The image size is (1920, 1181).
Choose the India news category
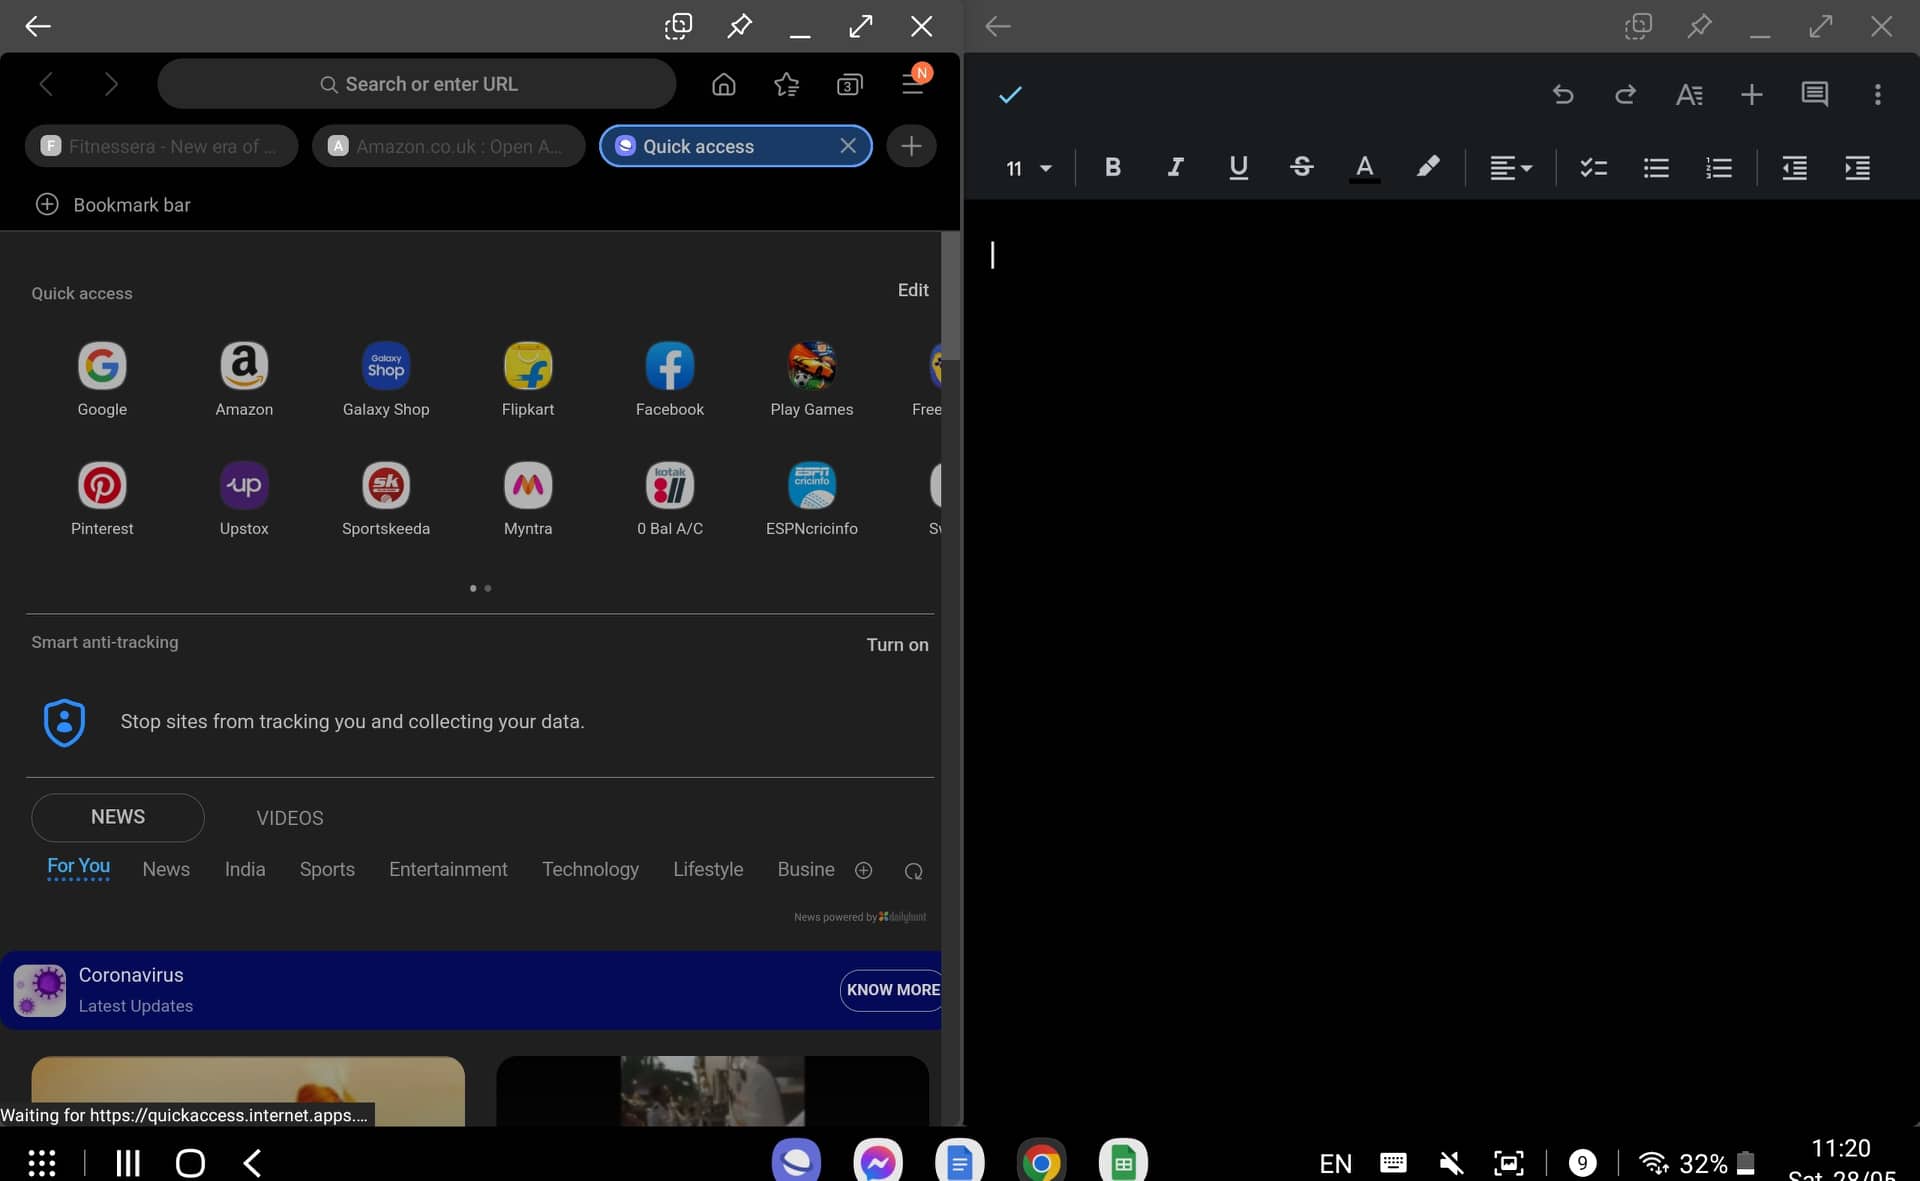tap(245, 869)
